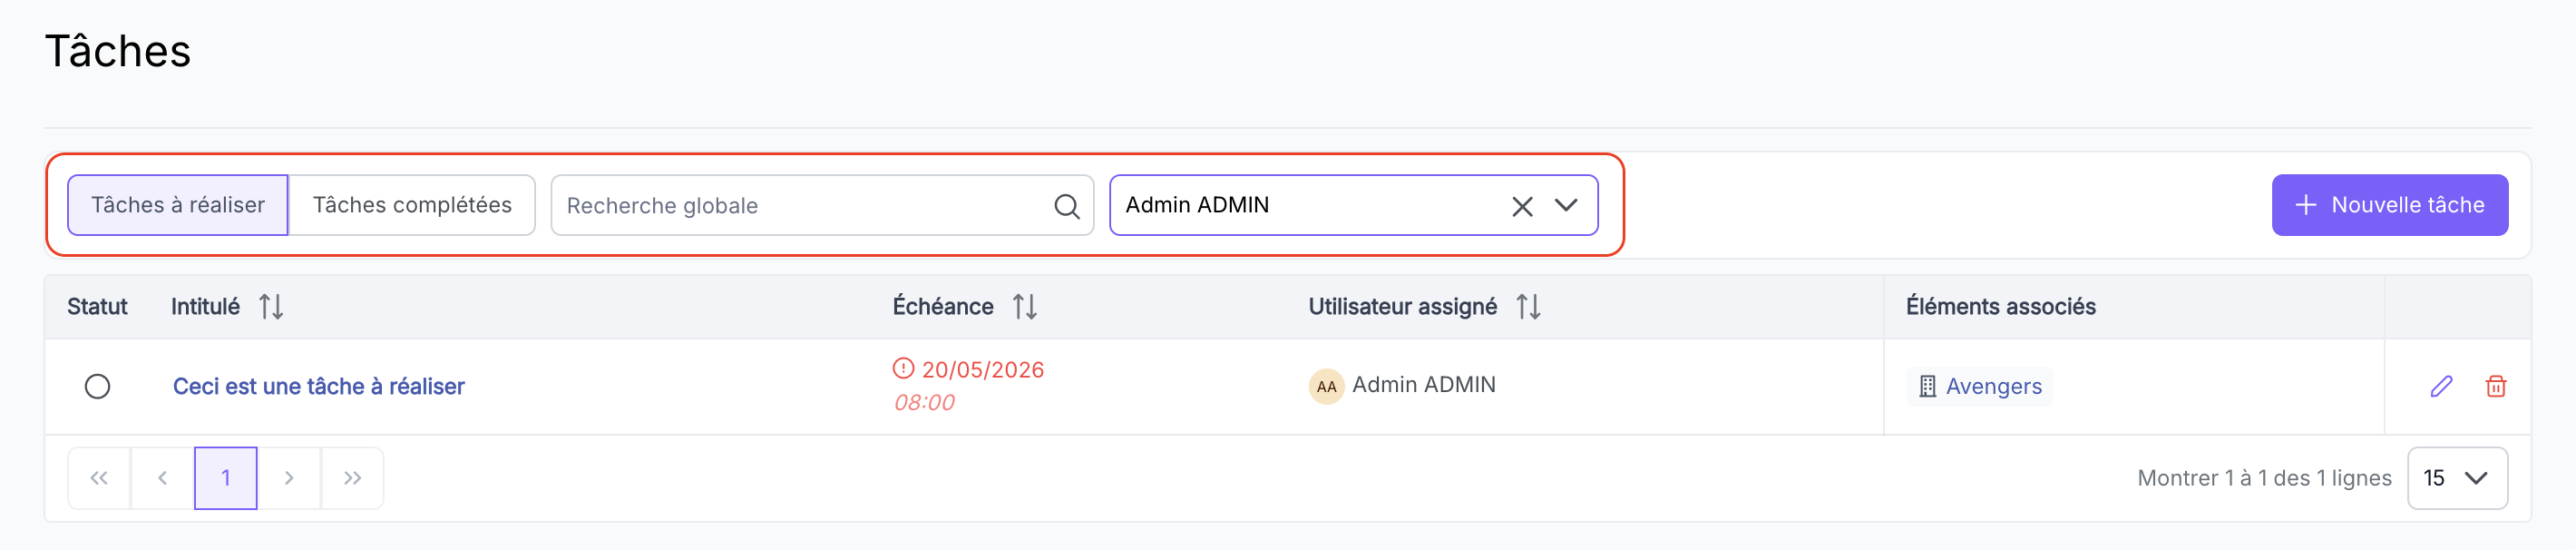Click the Statut column header
The height and width of the screenshot is (550, 2576).
pos(97,306)
